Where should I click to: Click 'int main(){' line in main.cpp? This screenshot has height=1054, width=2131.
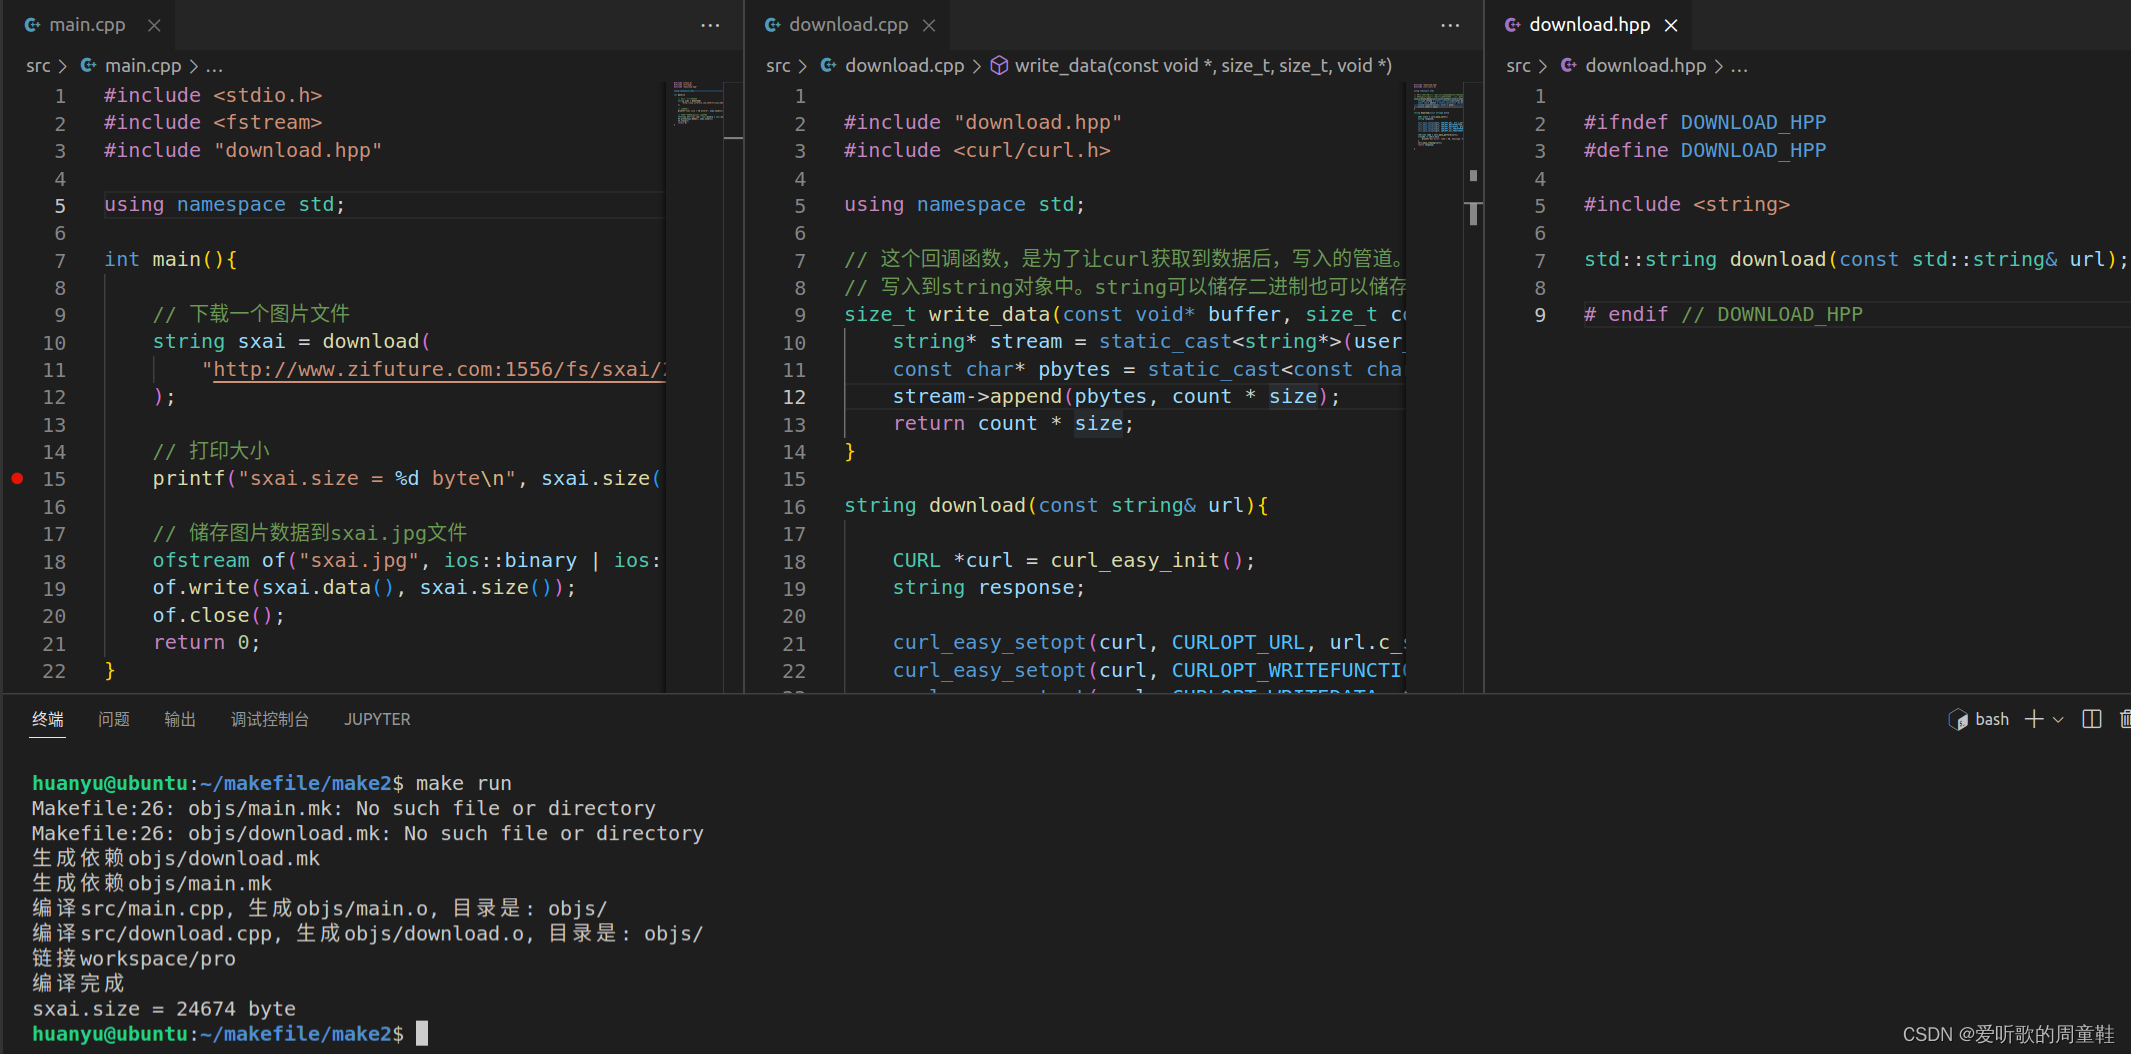(x=171, y=260)
